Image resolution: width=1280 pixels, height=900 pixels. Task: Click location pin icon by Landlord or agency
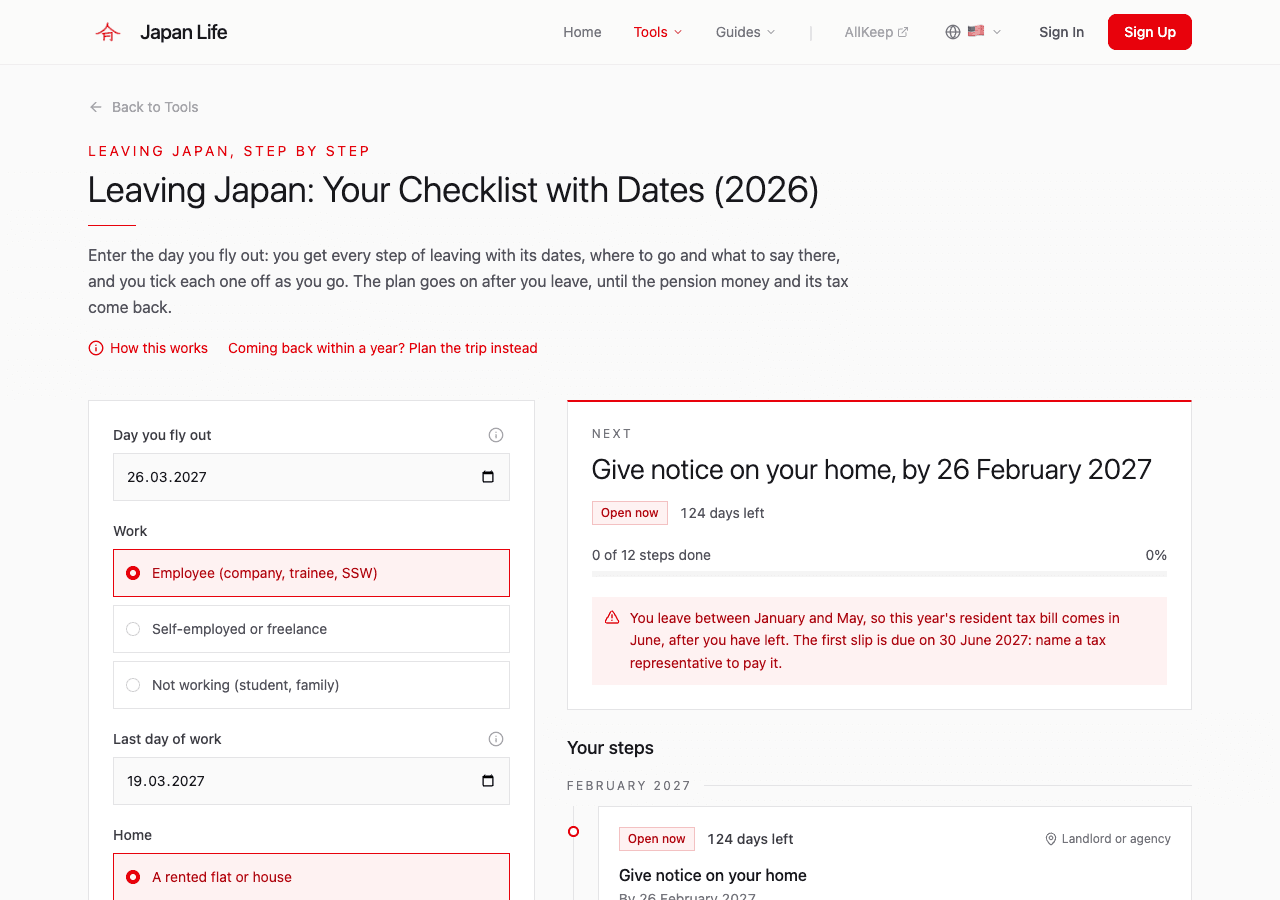click(x=1051, y=839)
